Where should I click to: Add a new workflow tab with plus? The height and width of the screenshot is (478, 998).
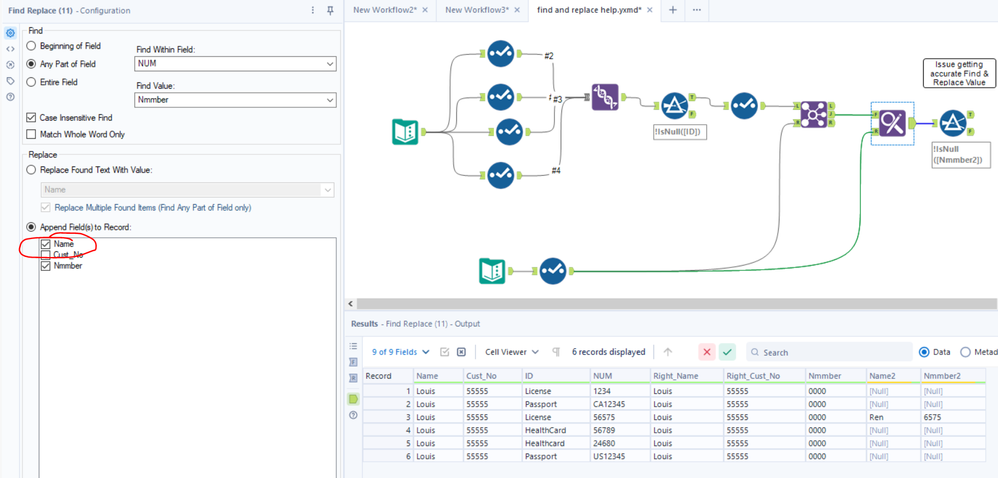pos(672,10)
